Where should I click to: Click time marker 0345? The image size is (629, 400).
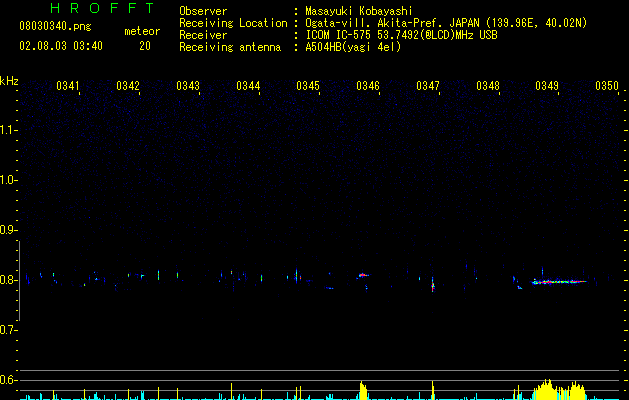tap(308, 86)
